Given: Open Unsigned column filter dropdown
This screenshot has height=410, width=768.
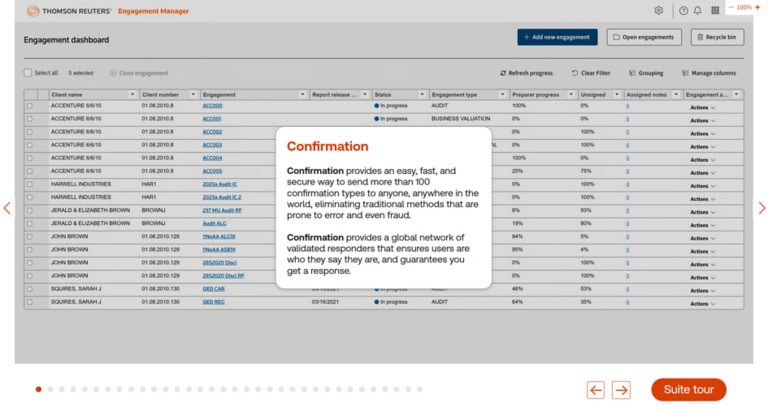Looking at the screenshot, I should 617,95.
